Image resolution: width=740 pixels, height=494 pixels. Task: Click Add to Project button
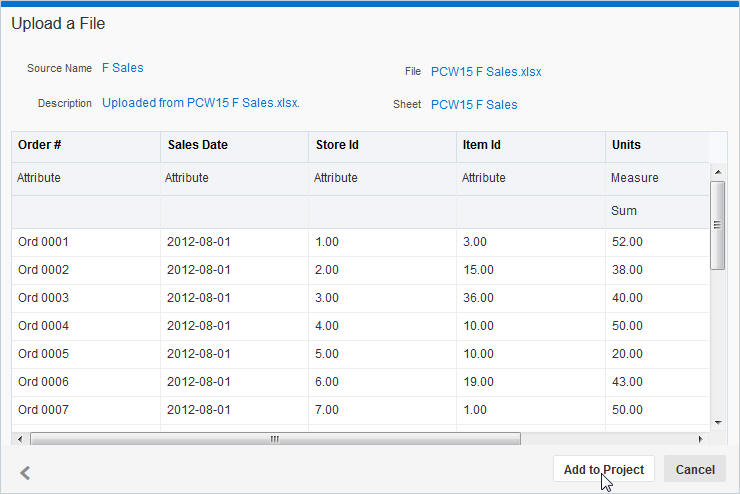pos(604,469)
